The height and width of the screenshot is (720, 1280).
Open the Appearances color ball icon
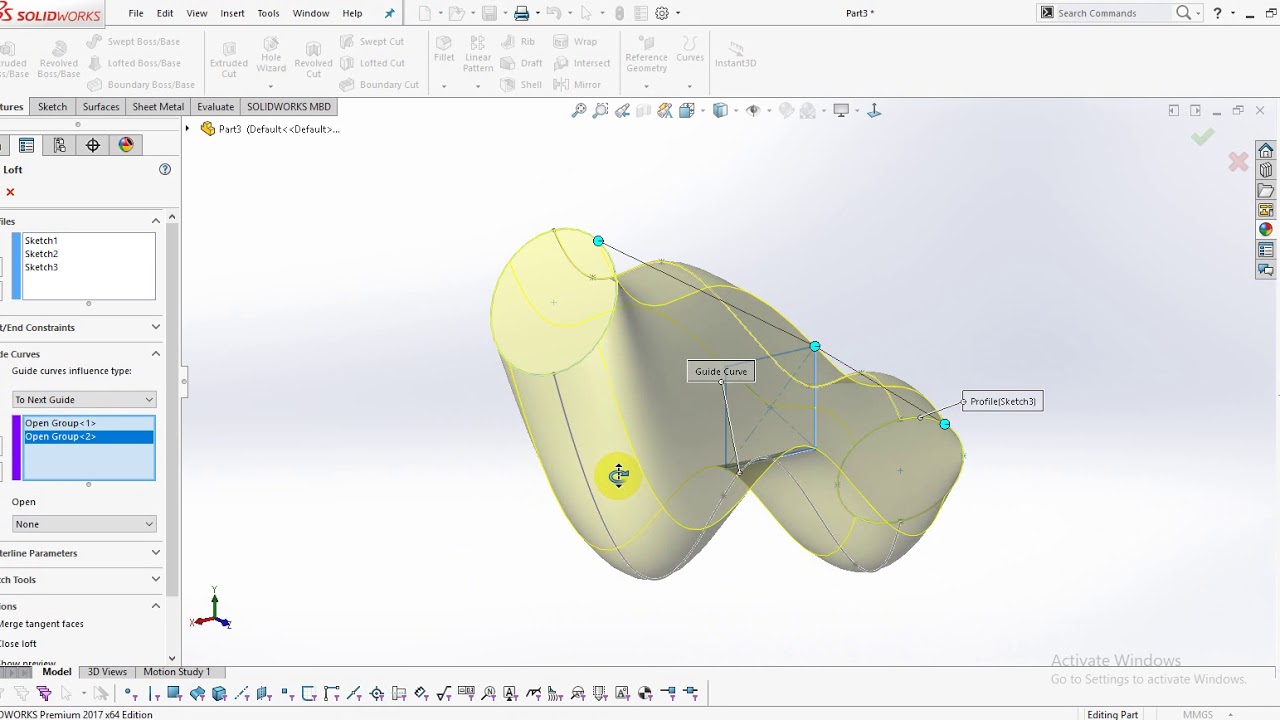coord(1266,230)
